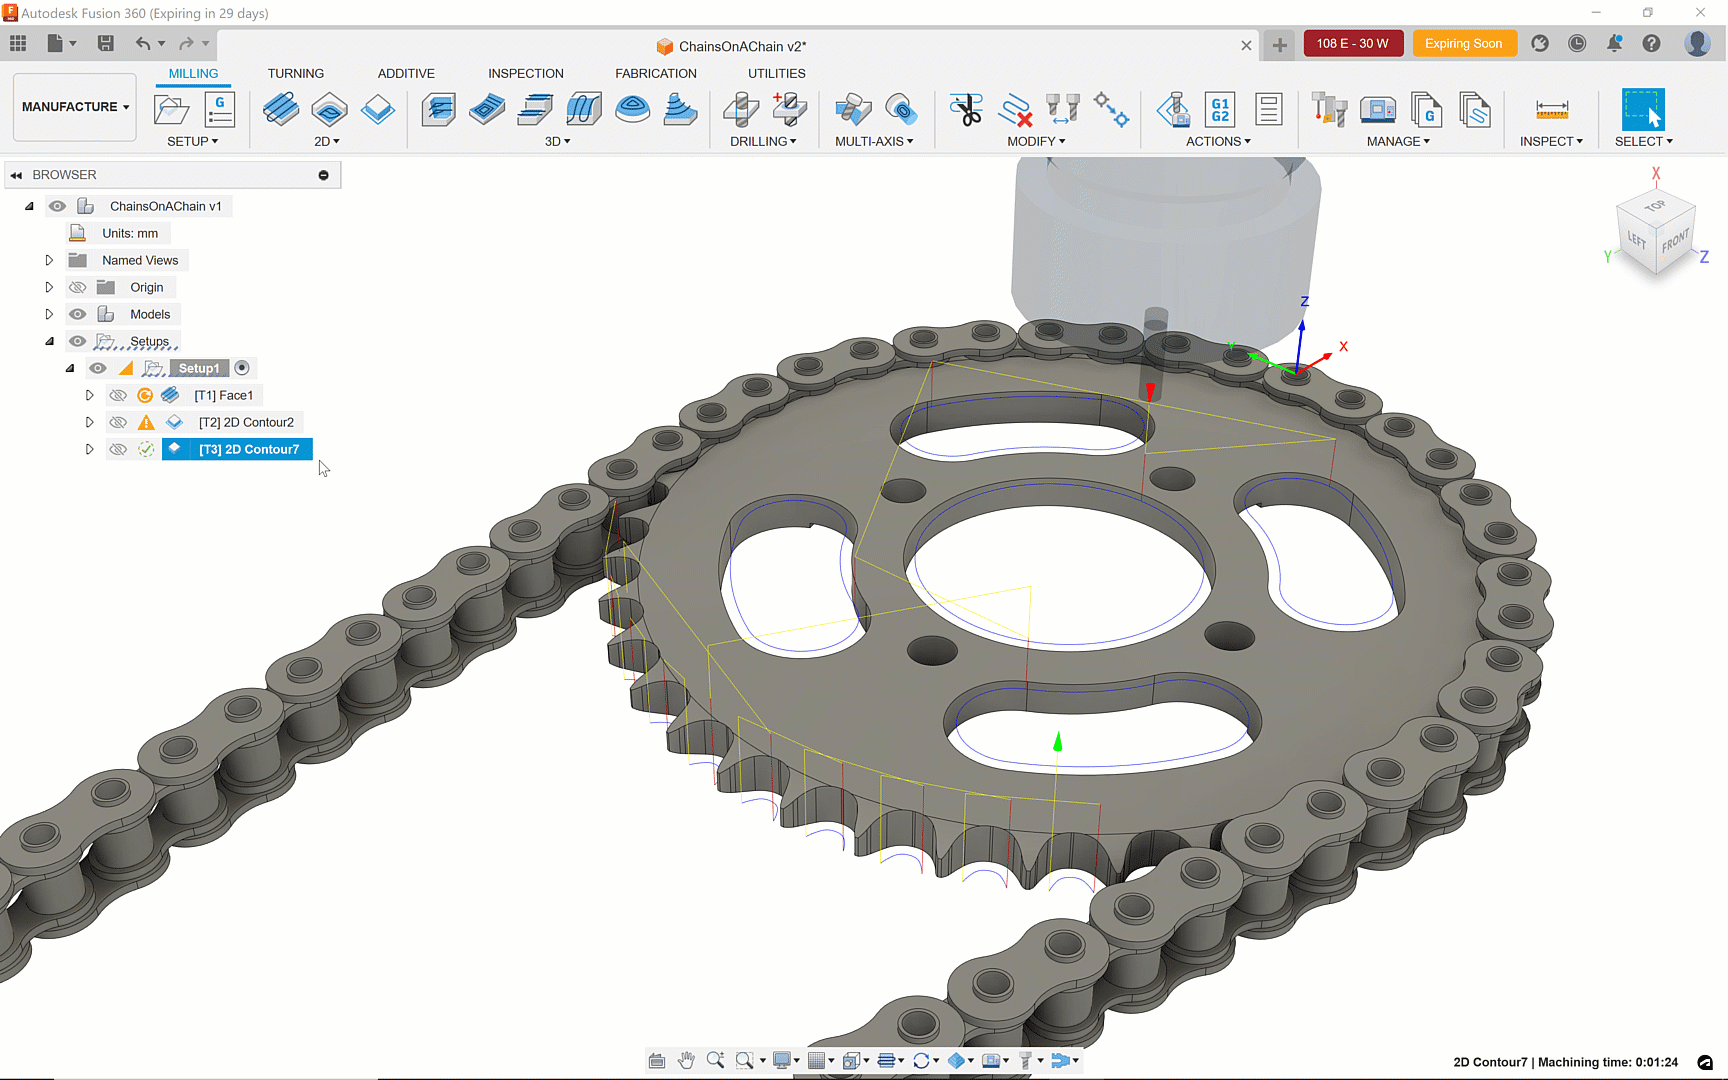Activate the Setup1 radio button
The width and height of the screenshot is (1728, 1080).
(x=242, y=368)
